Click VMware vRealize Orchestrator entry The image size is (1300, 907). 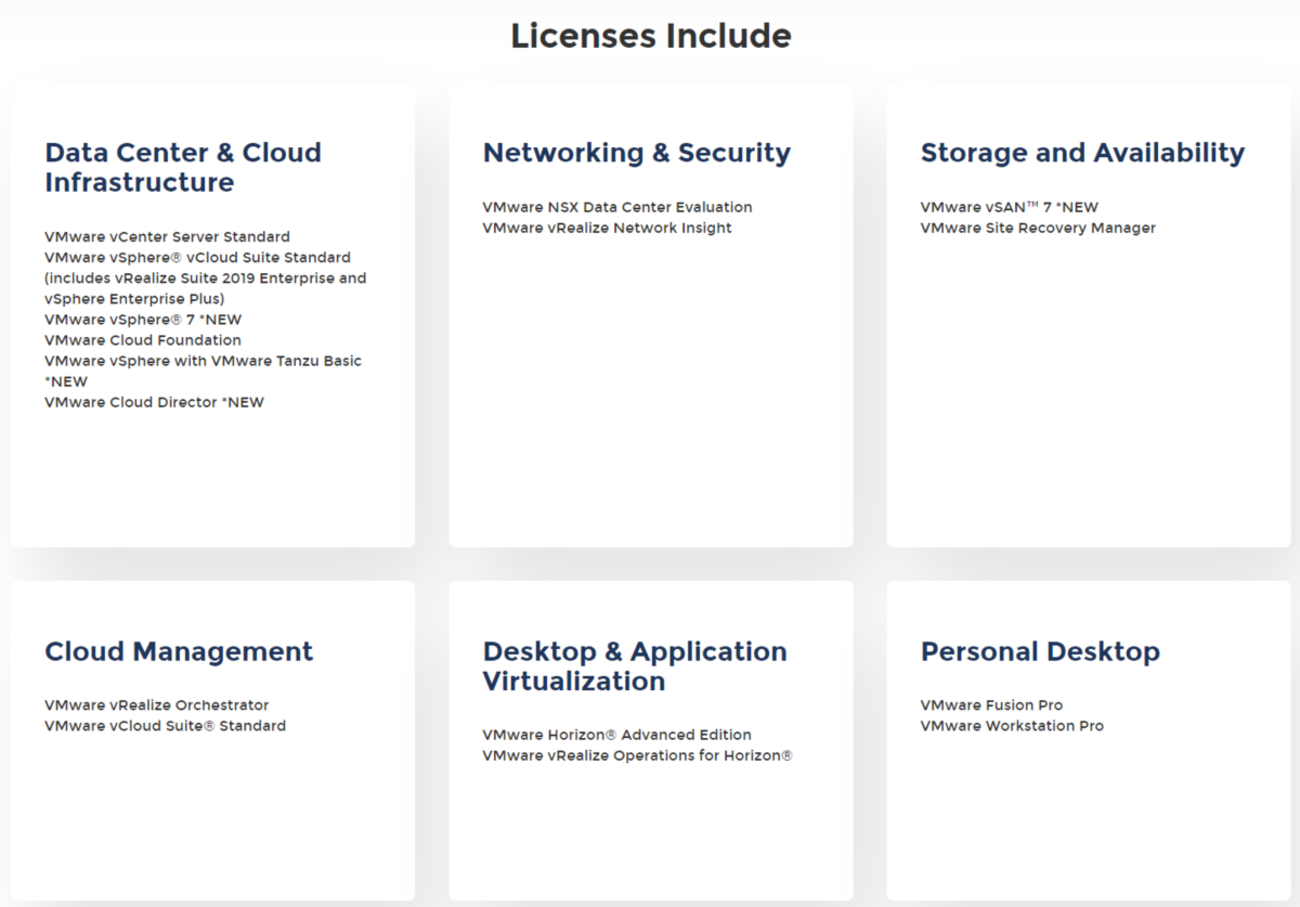(157, 705)
